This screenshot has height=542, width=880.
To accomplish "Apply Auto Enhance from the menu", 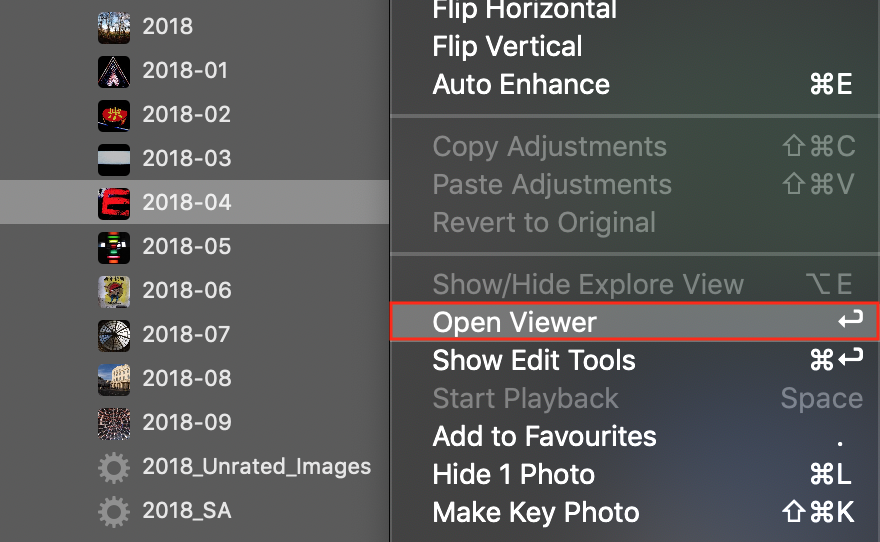I will pyautogui.click(x=521, y=84).
